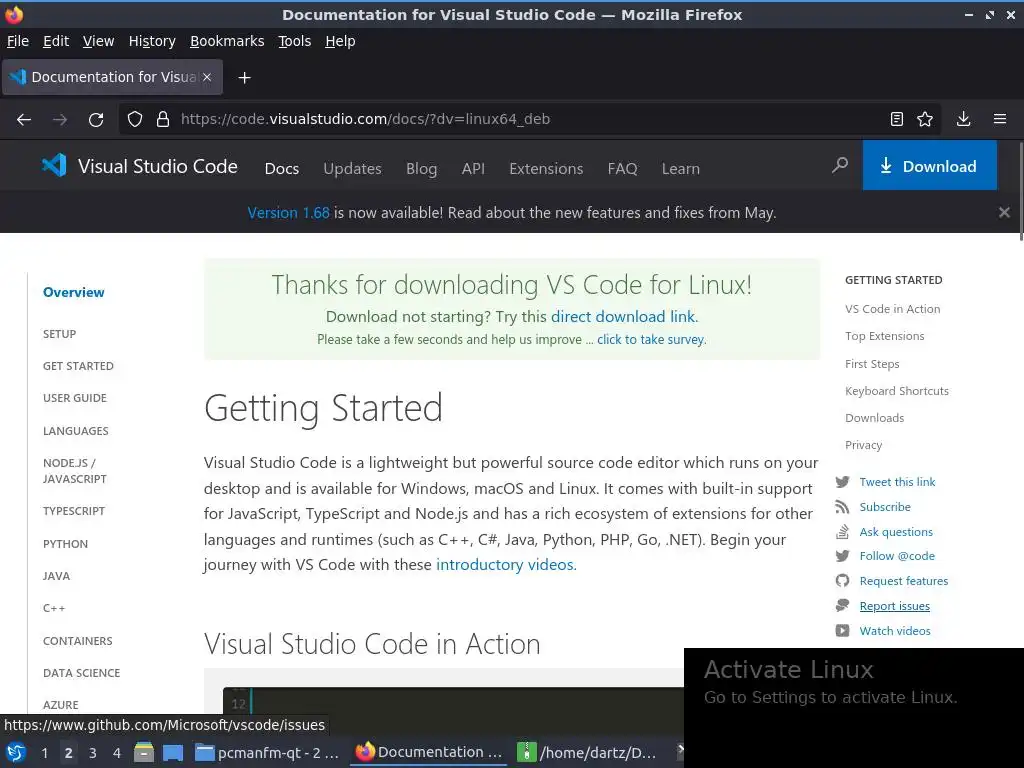Screen dimensions: 1024x768
Task: Dismiss the Version 1.68 announcement banner
Action: point(1004,212)
